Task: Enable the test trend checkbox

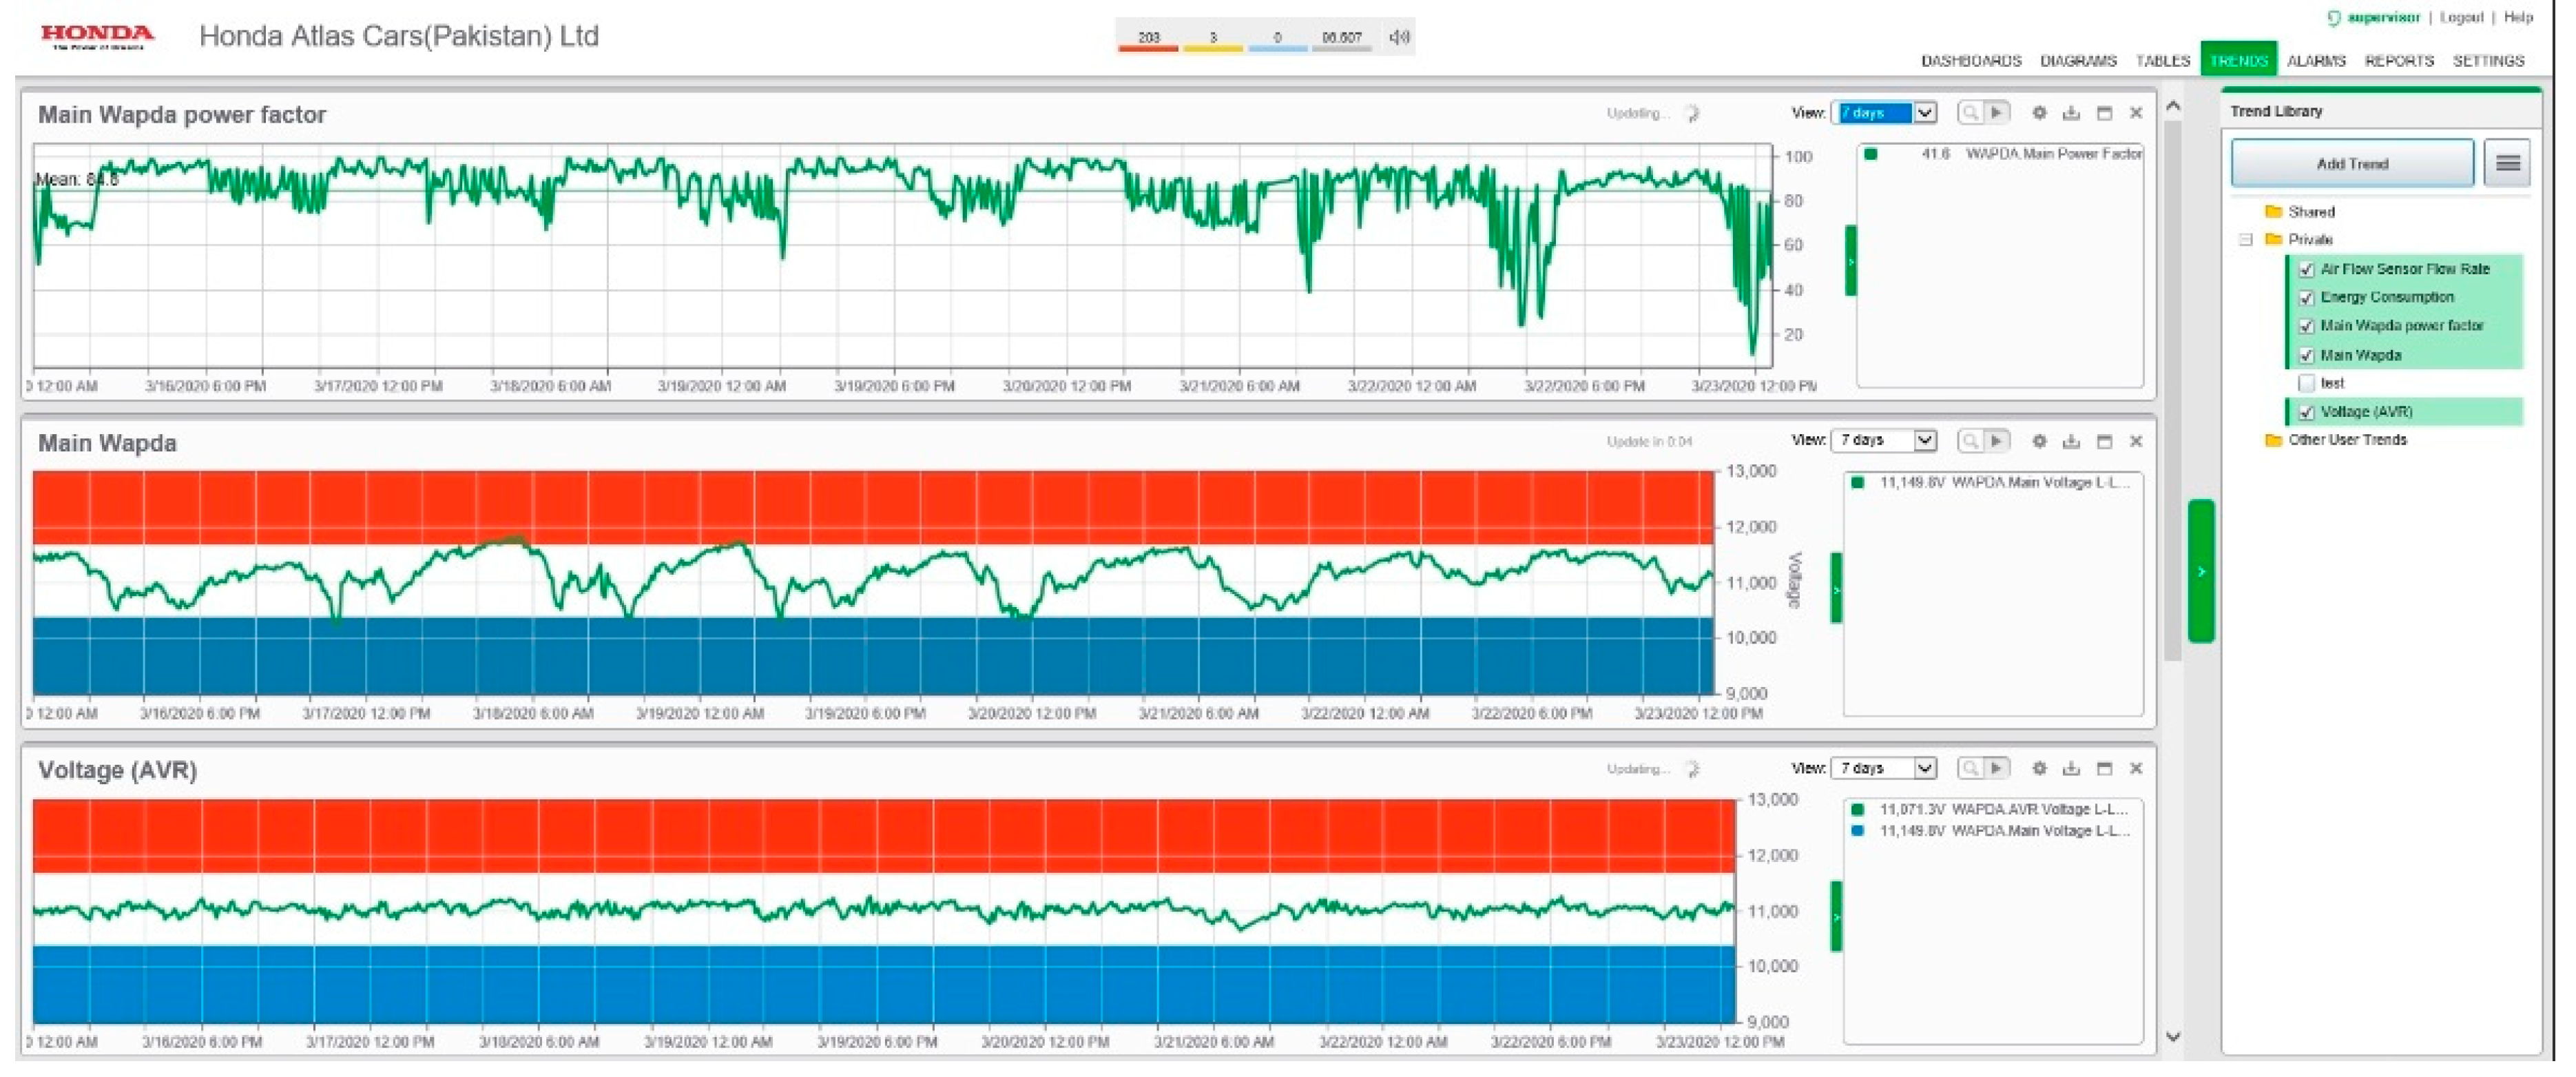Action: coord(2306,383)
